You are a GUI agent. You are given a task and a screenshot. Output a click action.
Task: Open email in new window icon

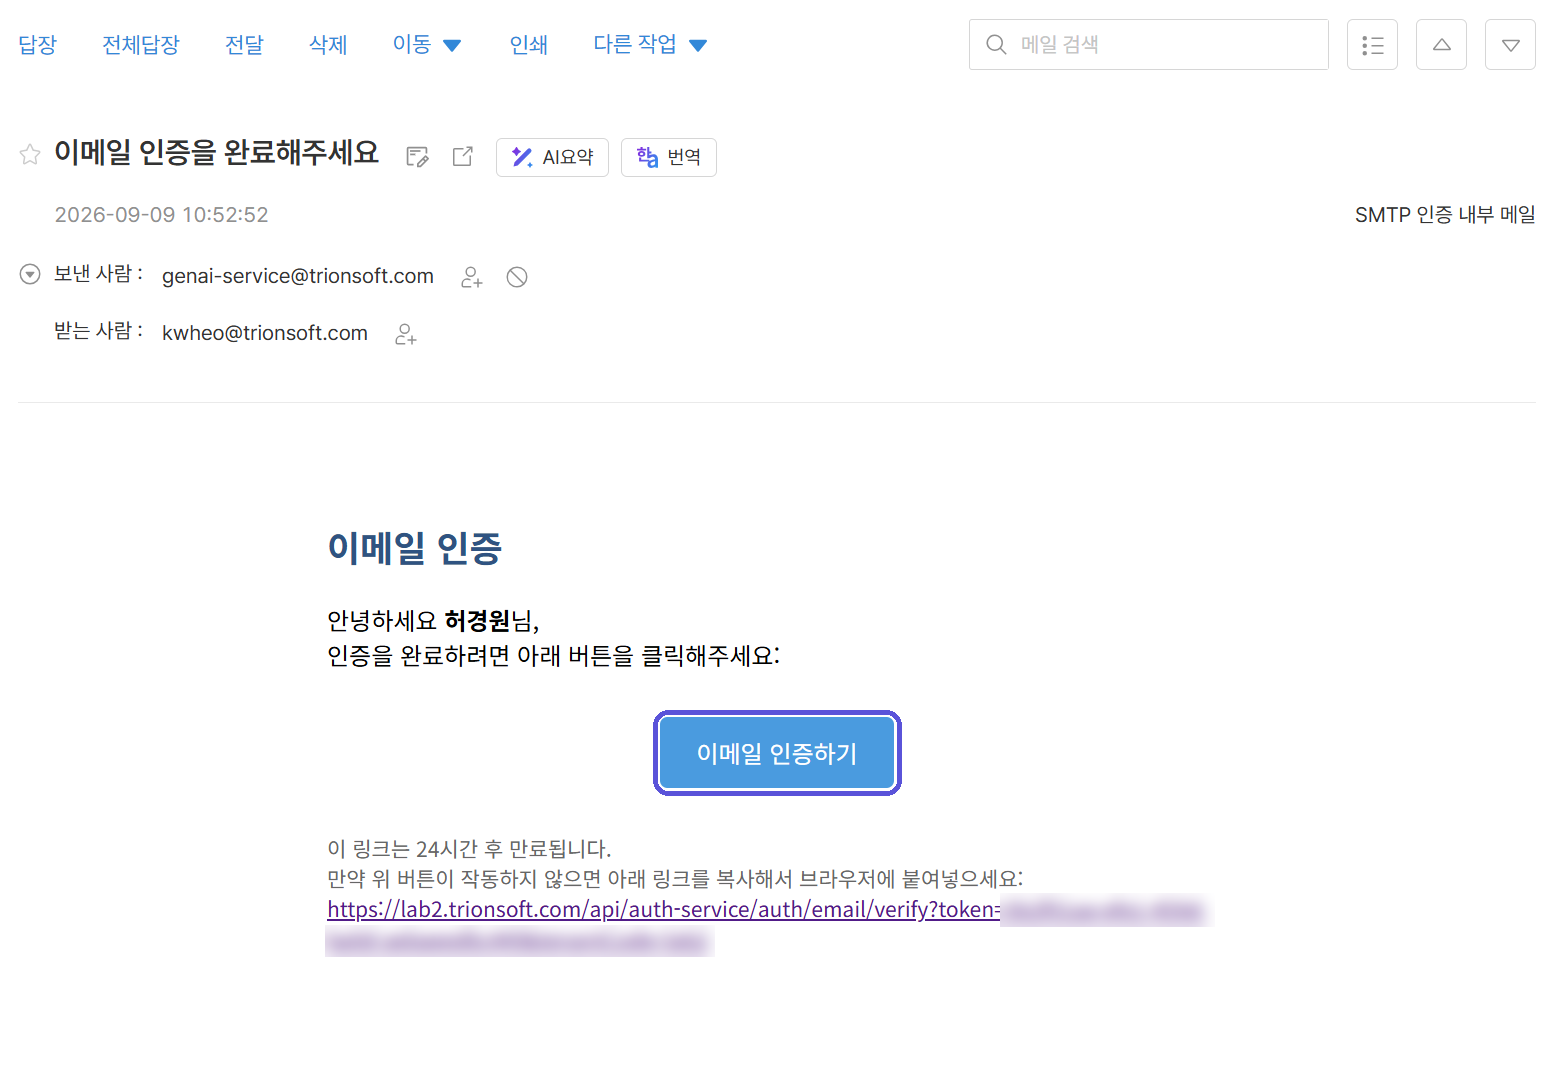463,156
